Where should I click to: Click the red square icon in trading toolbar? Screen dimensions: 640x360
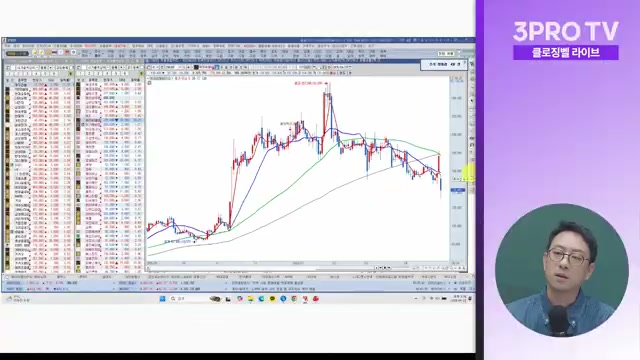pos(67,52)
